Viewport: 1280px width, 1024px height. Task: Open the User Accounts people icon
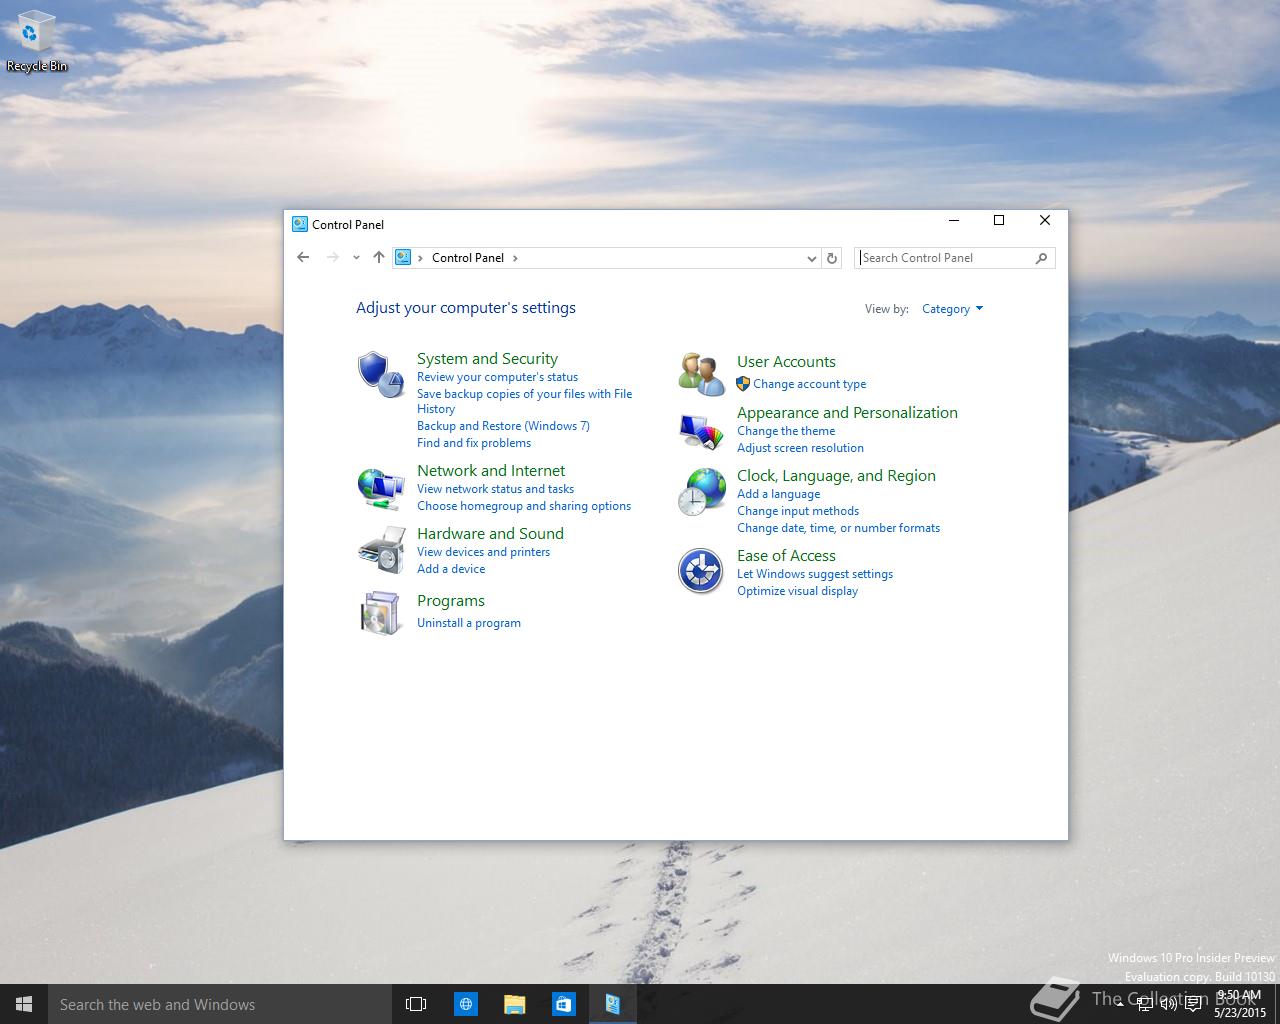click(x=701, y=374)
